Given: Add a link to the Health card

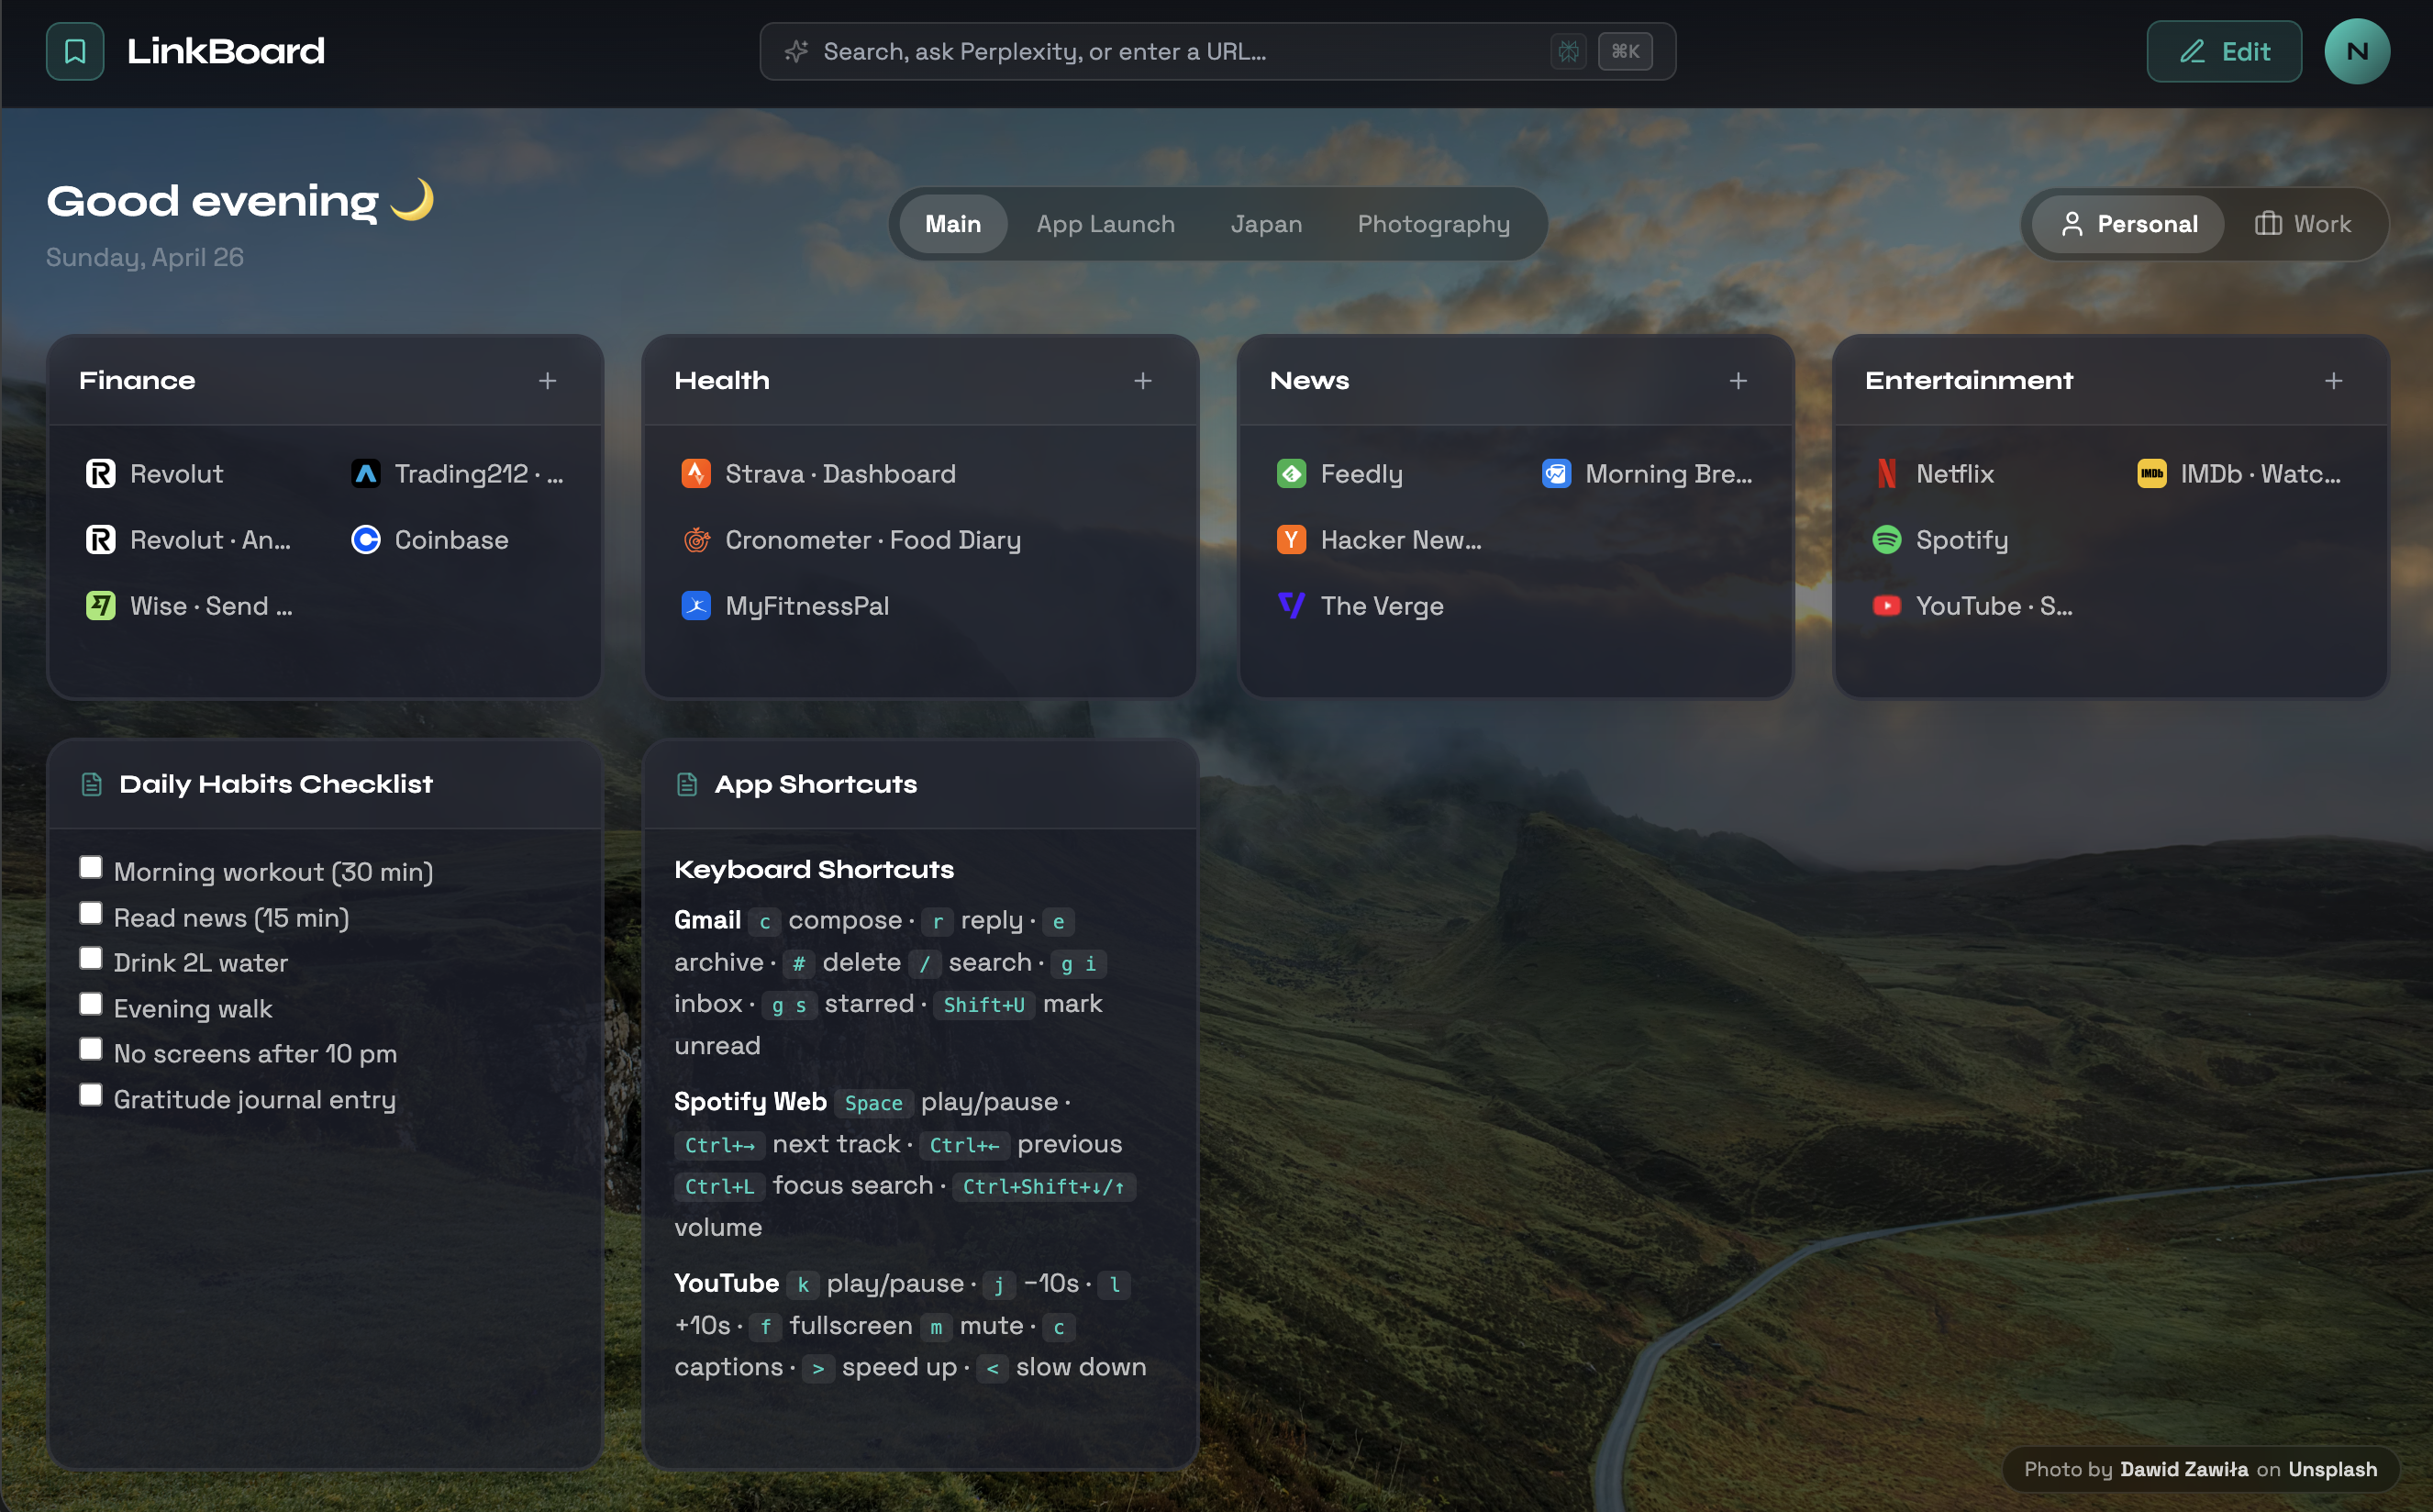Looking at the screenshot, I should tap(1143, 381).
